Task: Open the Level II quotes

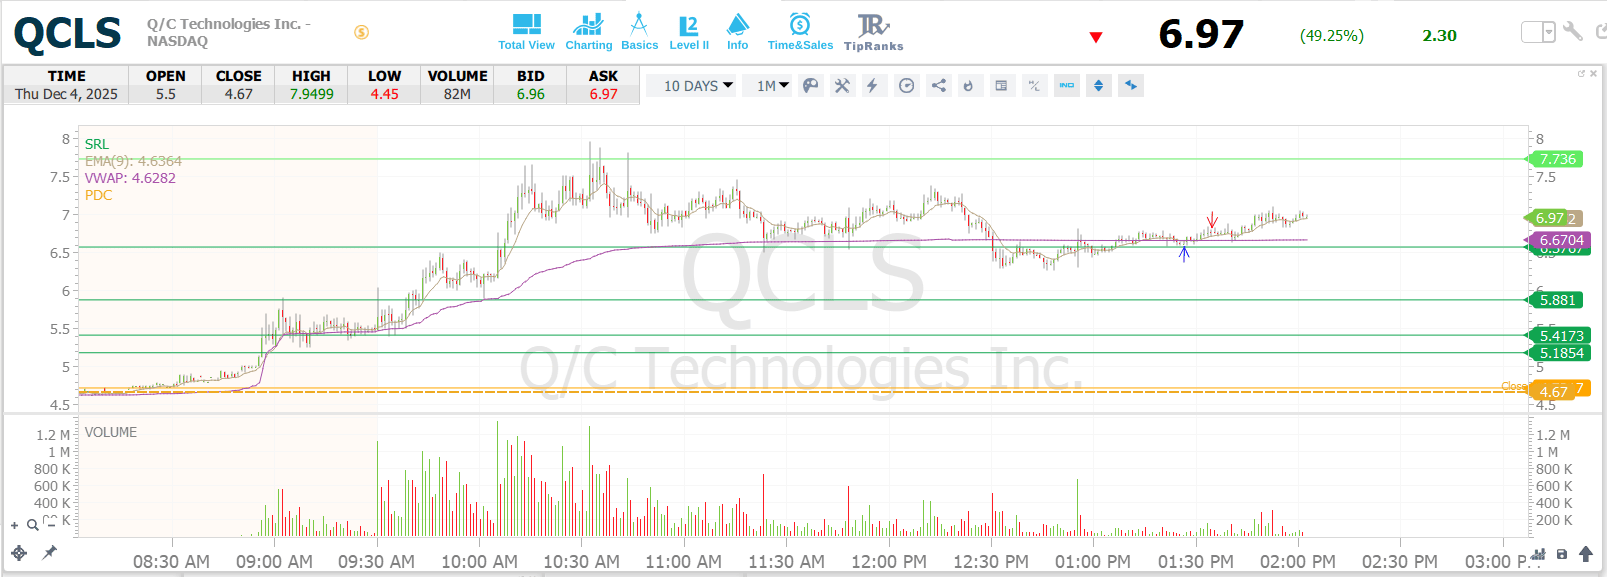Action: [689, 32]
